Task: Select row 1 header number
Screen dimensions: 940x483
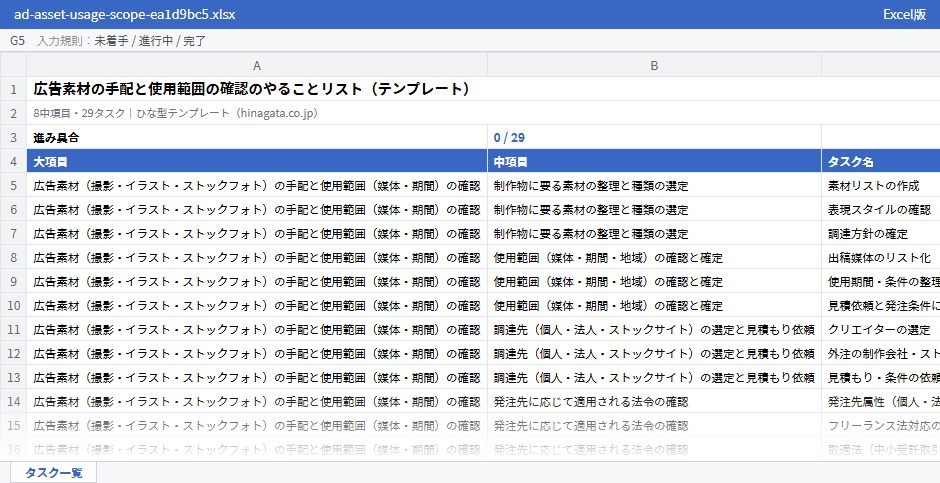Action: tap(13, 89)
